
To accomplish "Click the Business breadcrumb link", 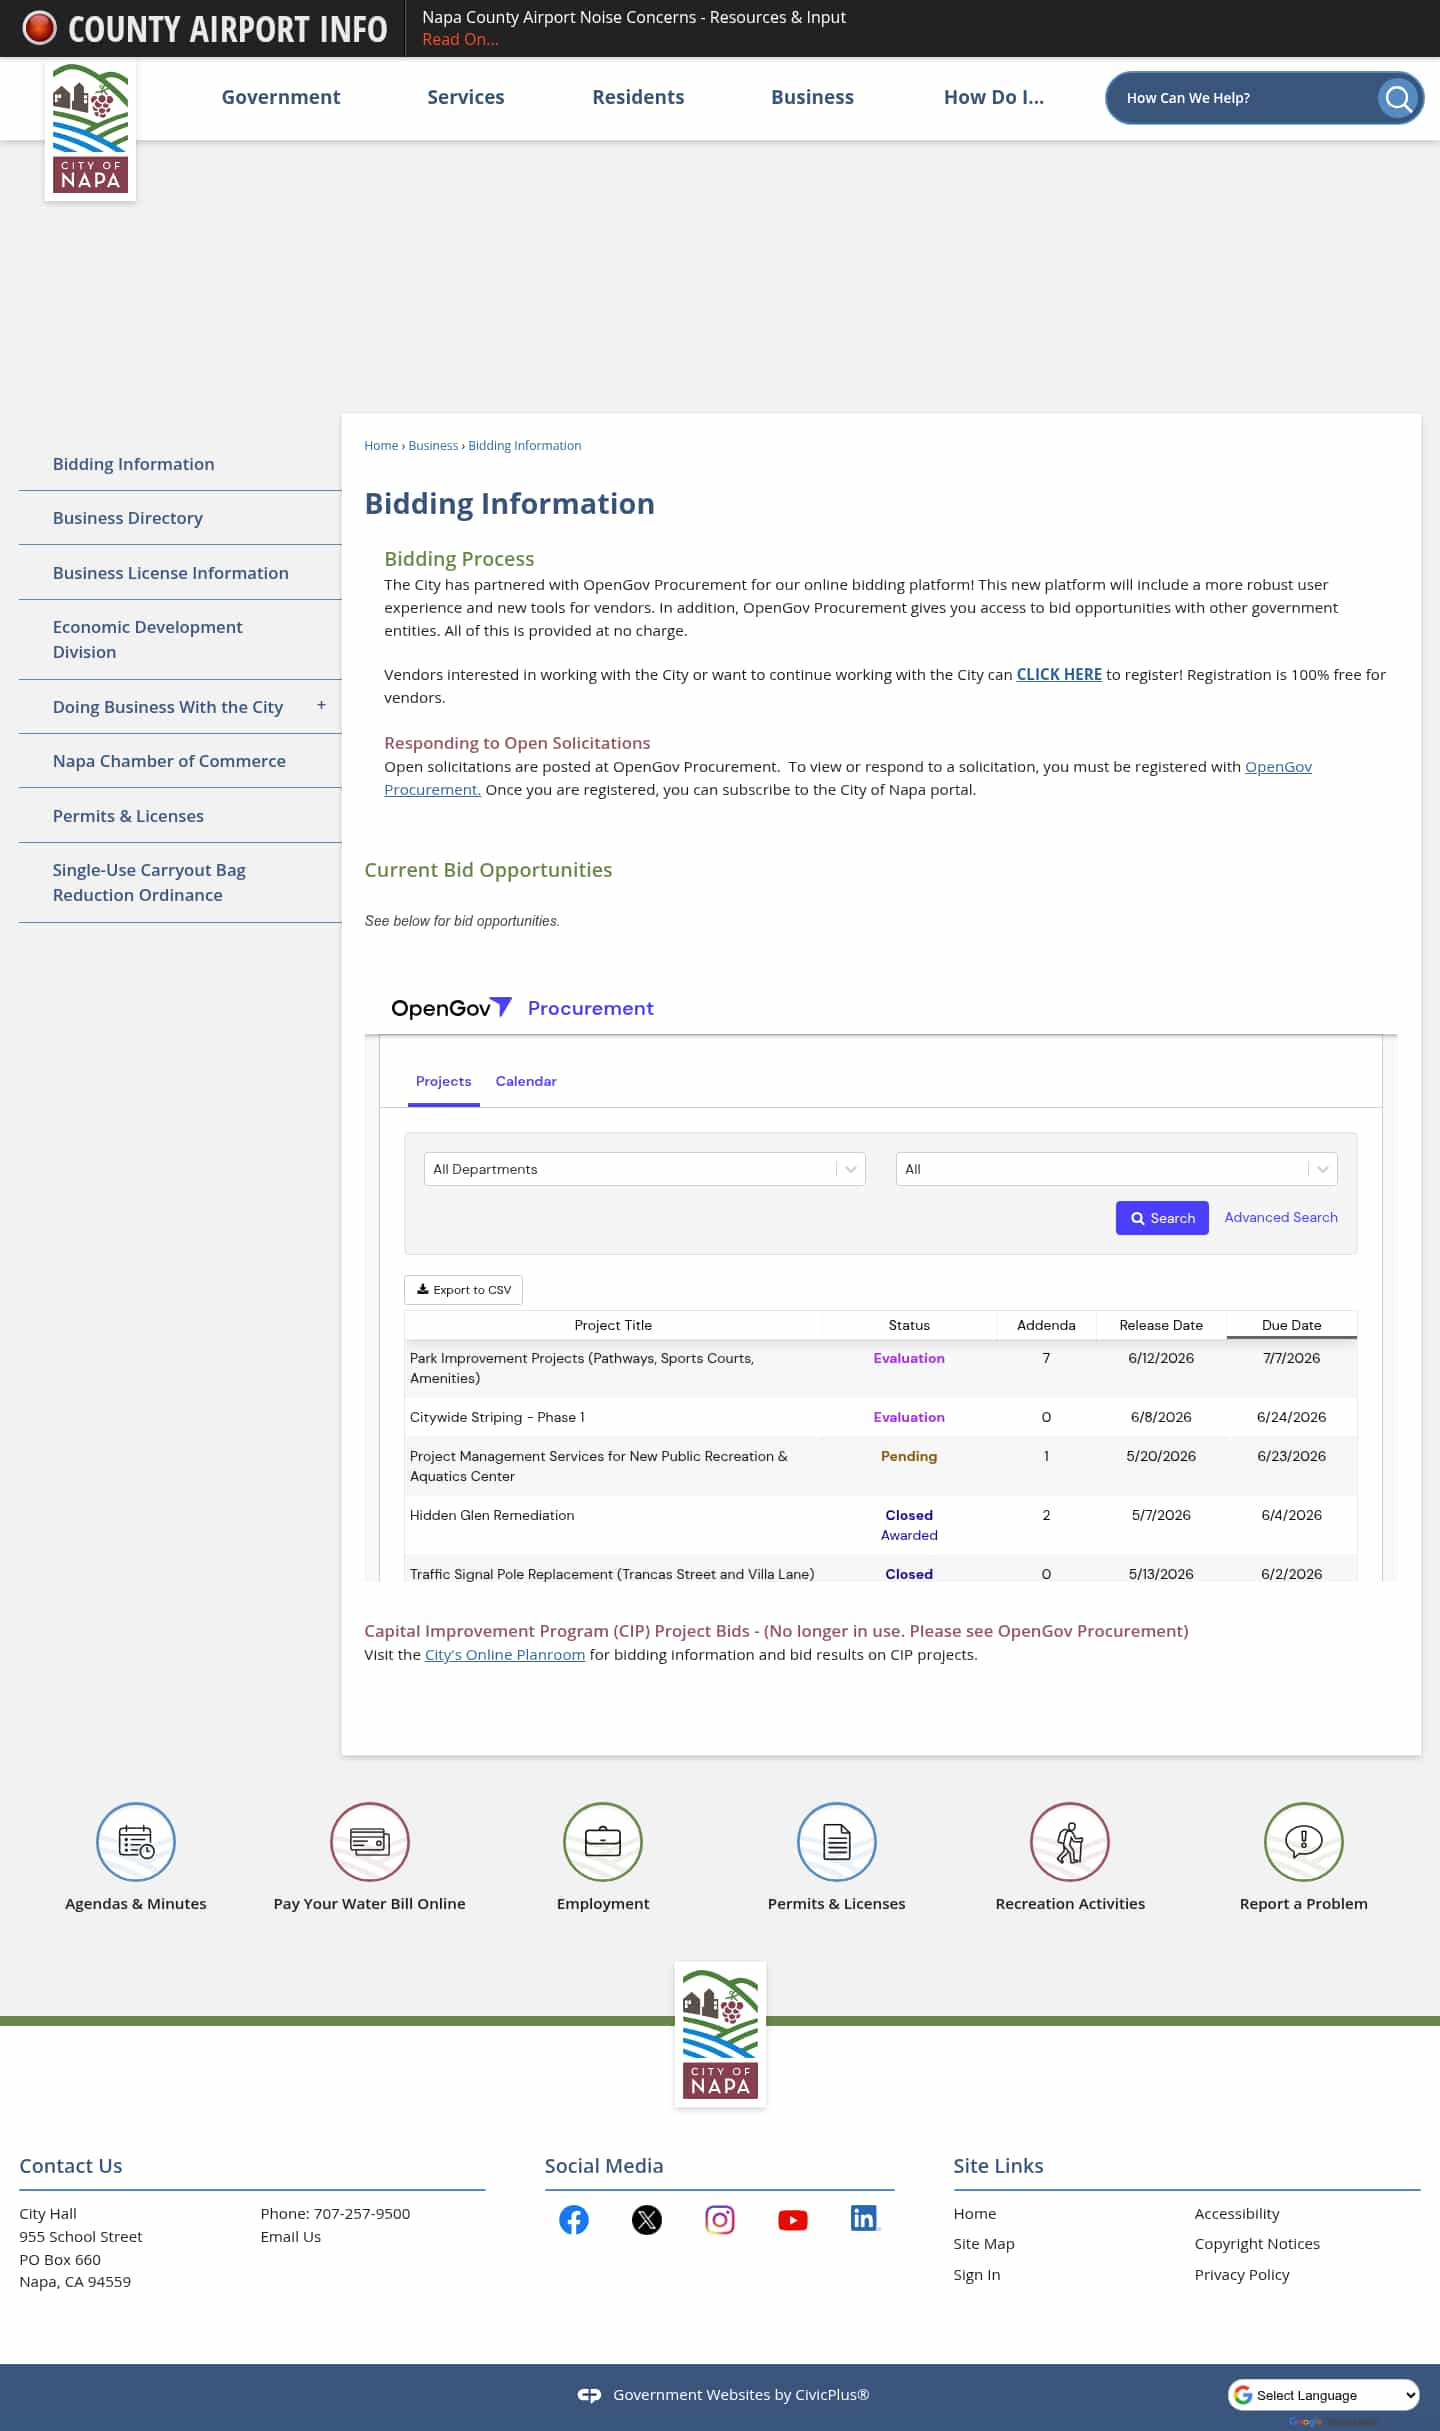I will point(433,445).
